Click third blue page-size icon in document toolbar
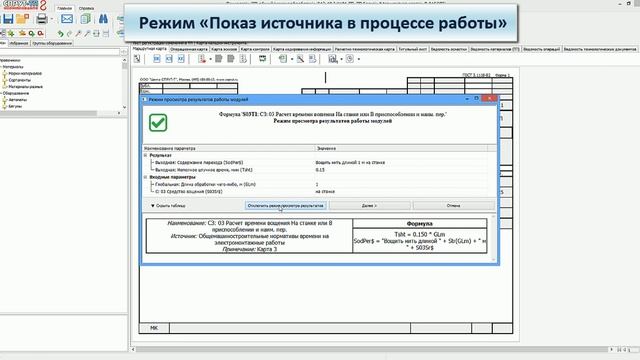This screenshot has height=360, width=640. 181,59
